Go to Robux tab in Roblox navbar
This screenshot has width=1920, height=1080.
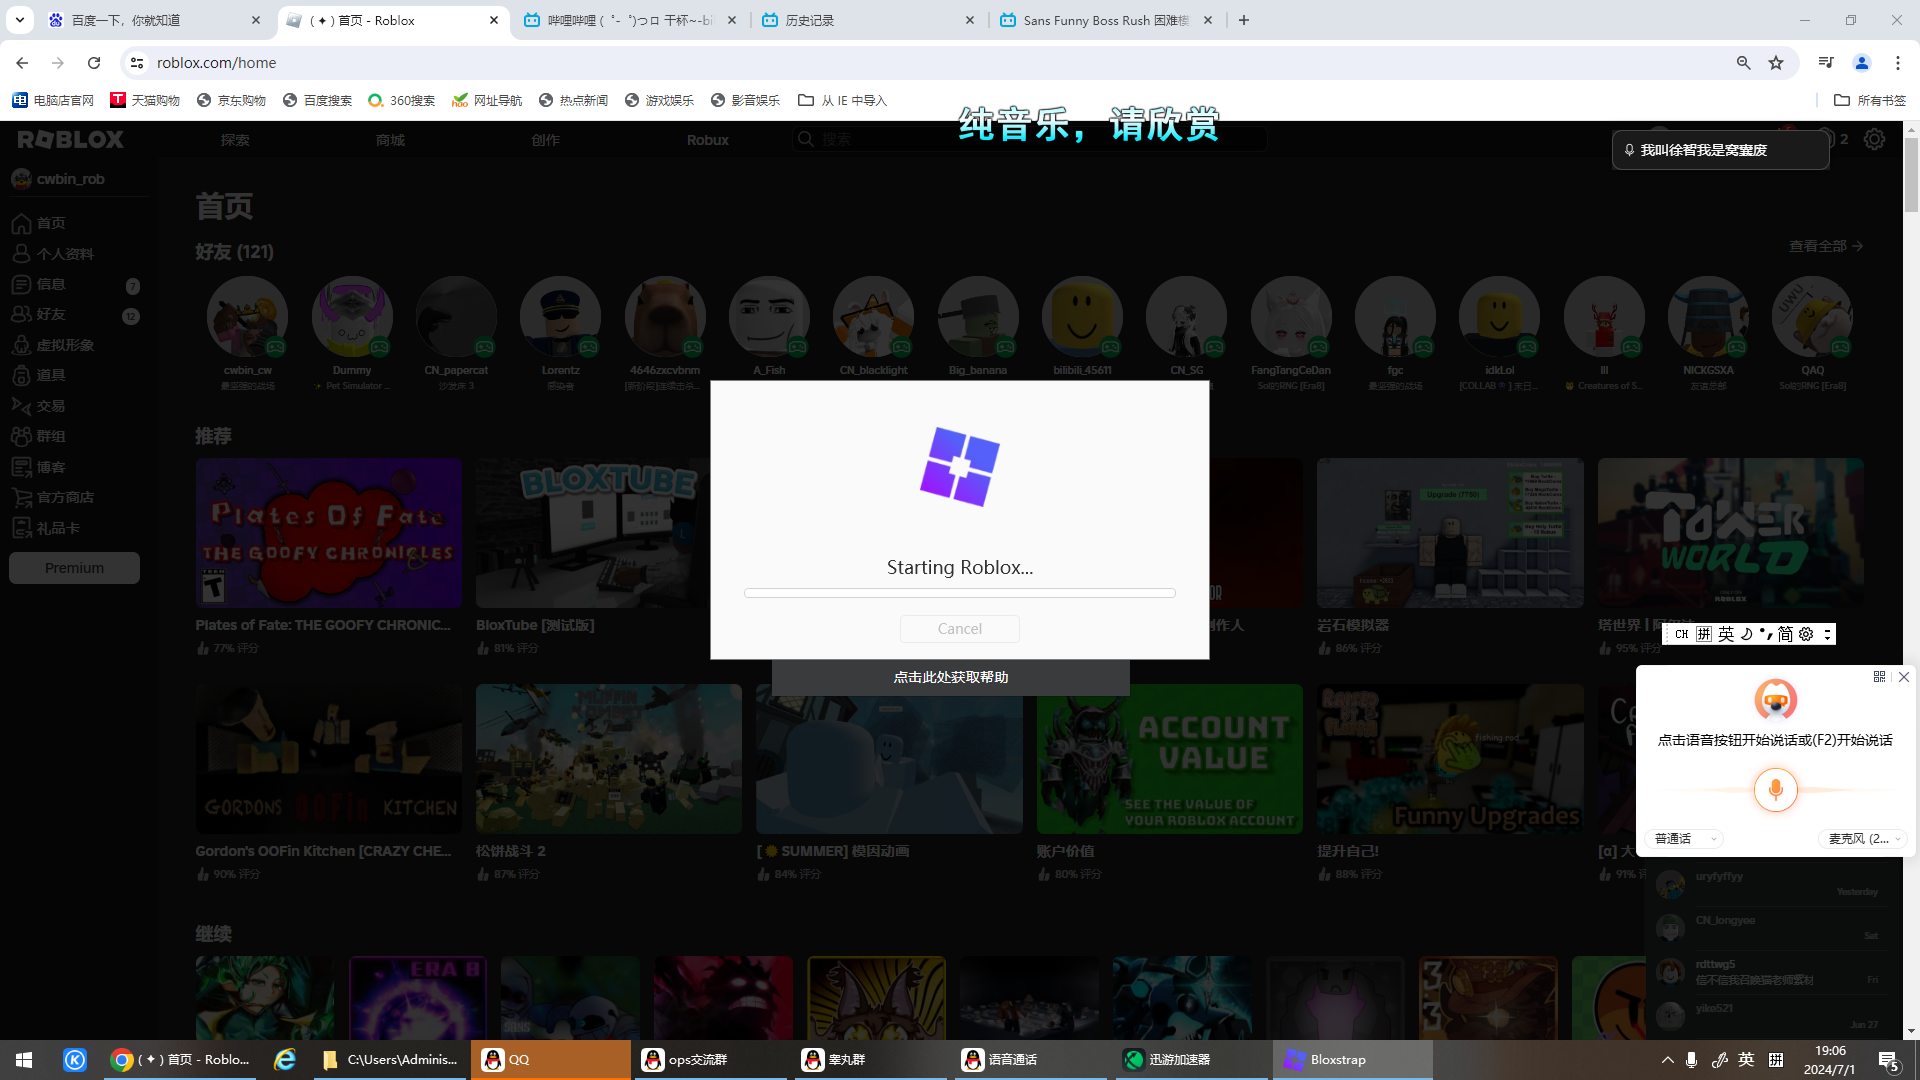tap(707, 140)
